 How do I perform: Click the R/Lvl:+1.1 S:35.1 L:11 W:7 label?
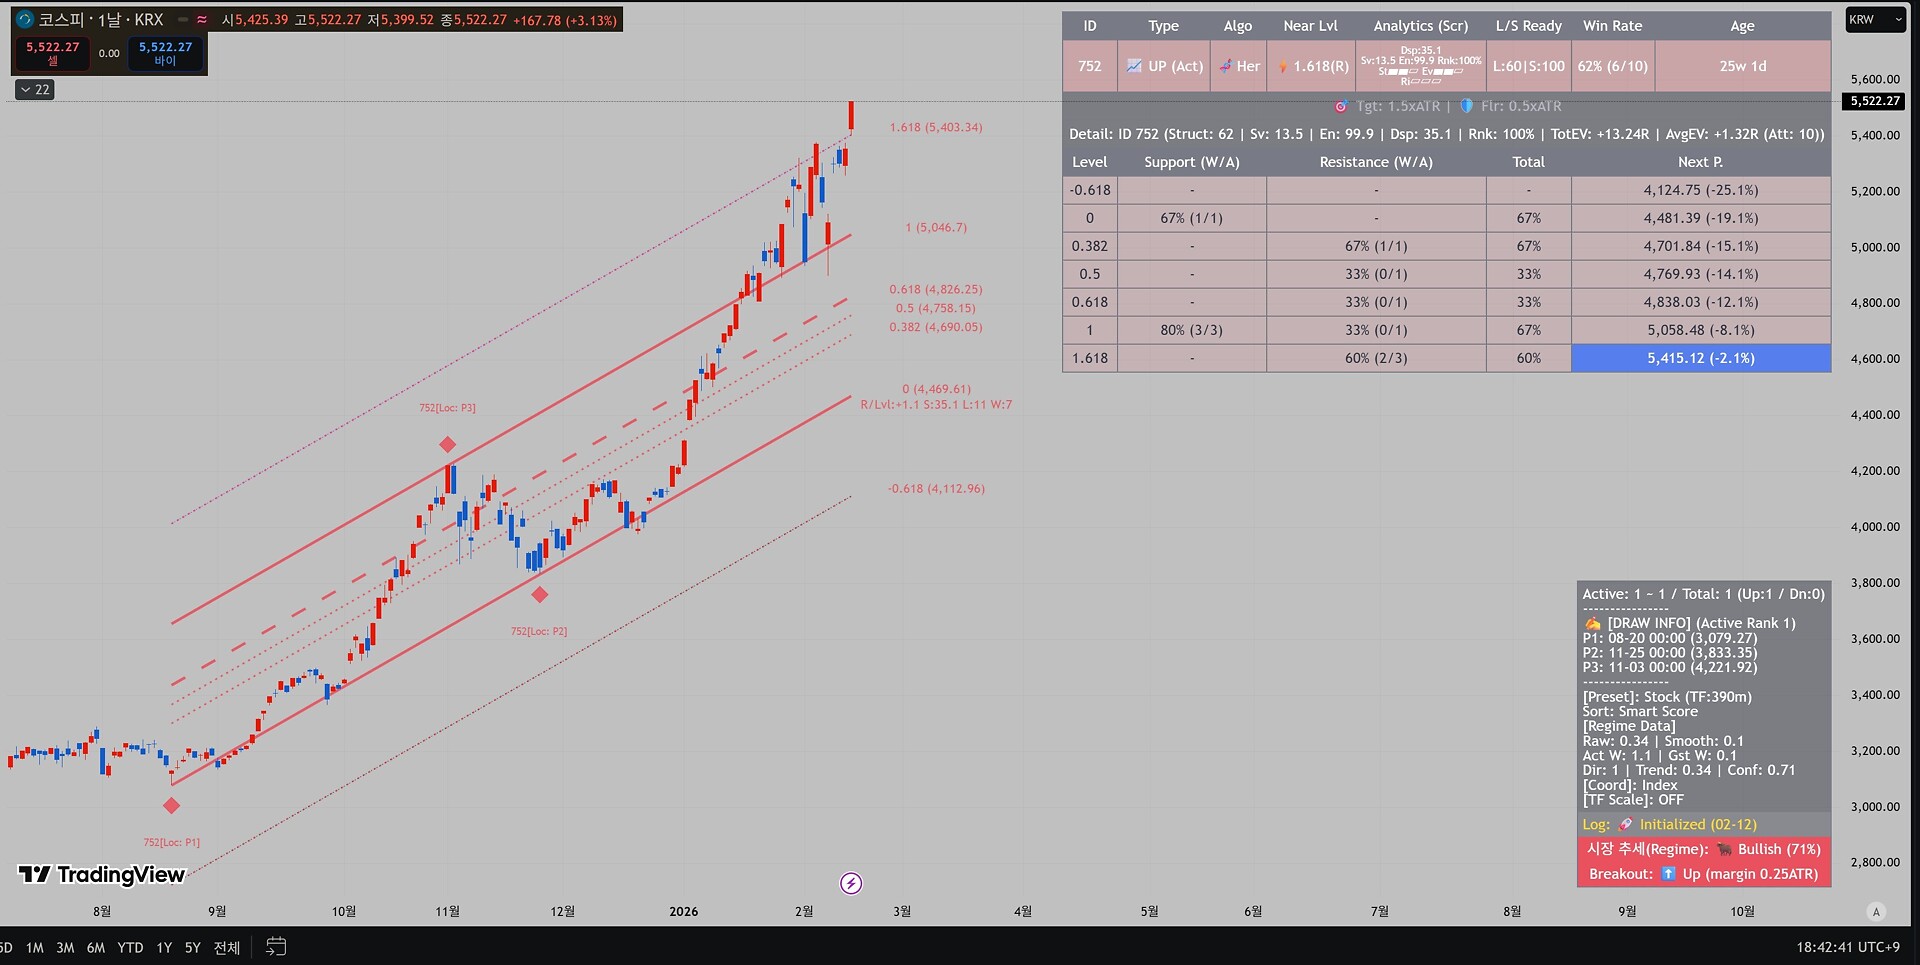tap(936, 405)
